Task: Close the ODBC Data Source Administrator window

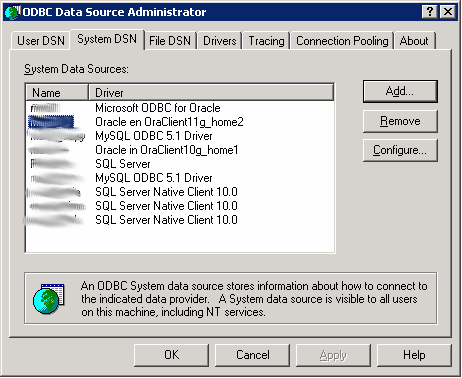Action: pyautogui.click(x=448, y=12)
